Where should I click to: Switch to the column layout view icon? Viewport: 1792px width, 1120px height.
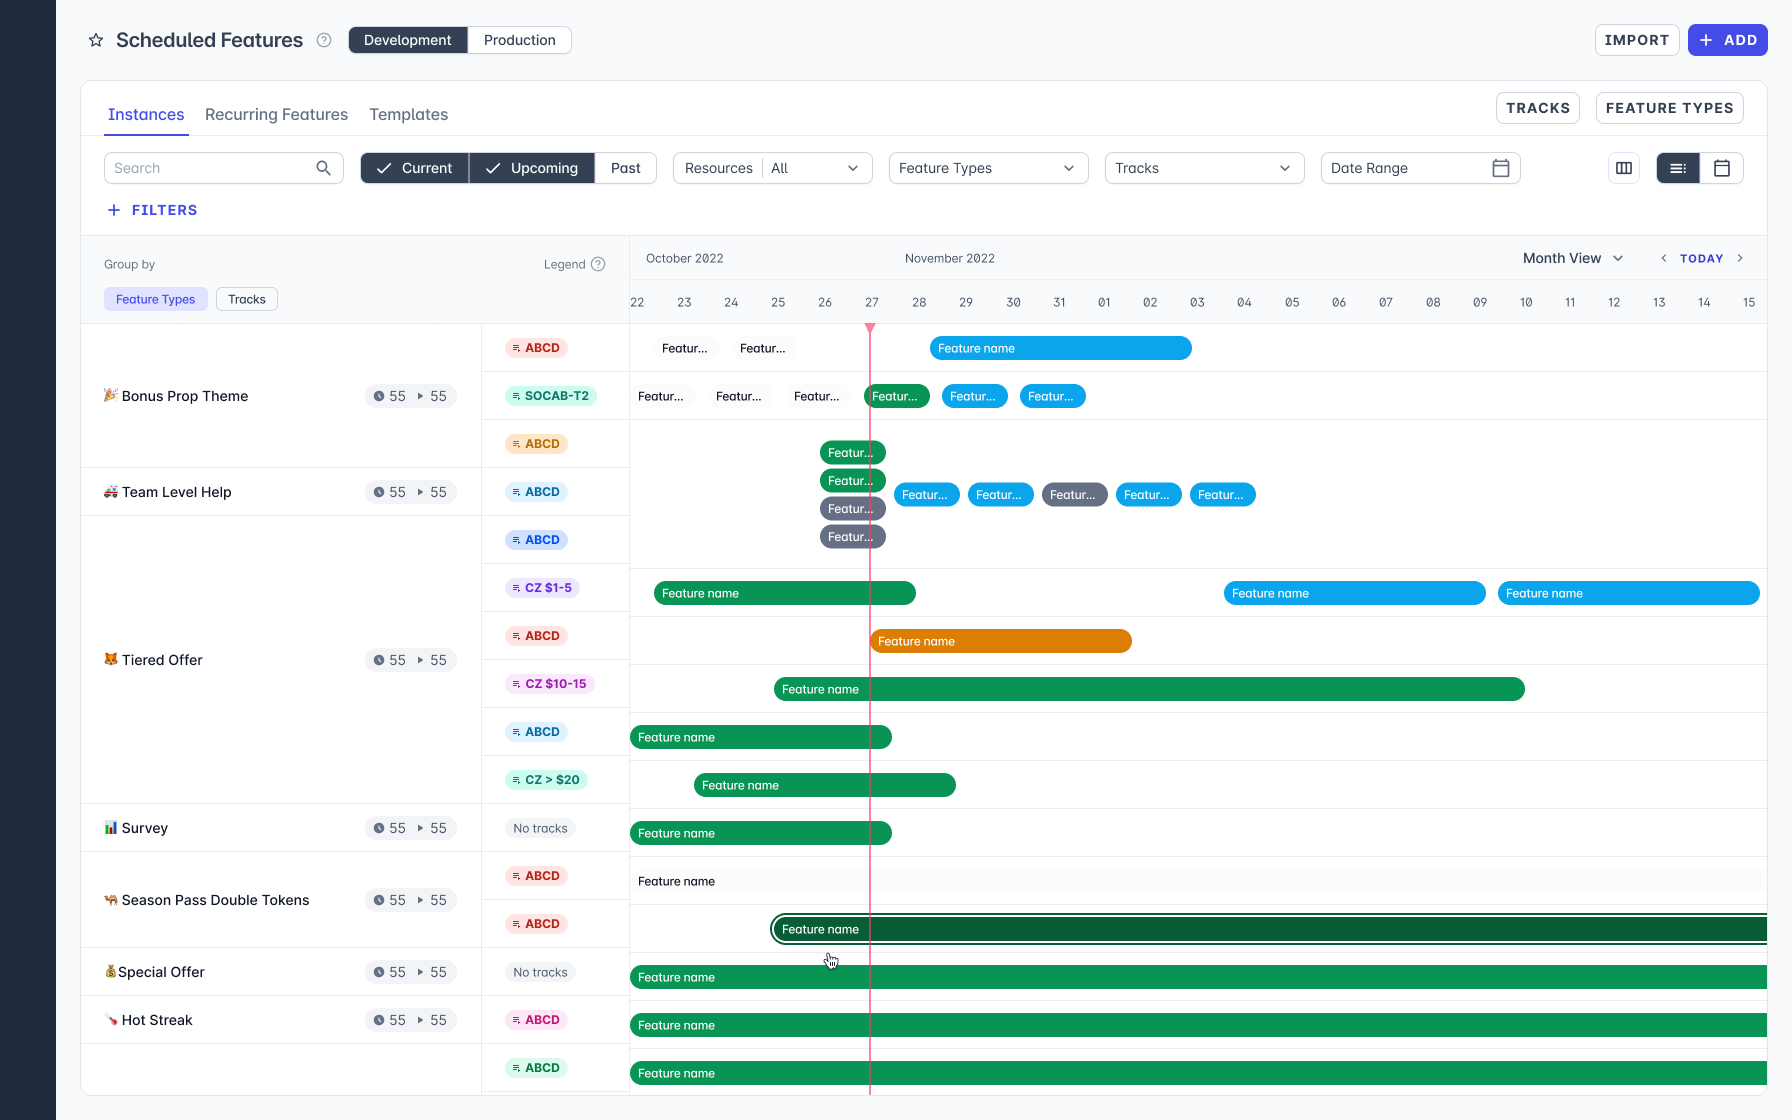click(x=1624, y=168)
